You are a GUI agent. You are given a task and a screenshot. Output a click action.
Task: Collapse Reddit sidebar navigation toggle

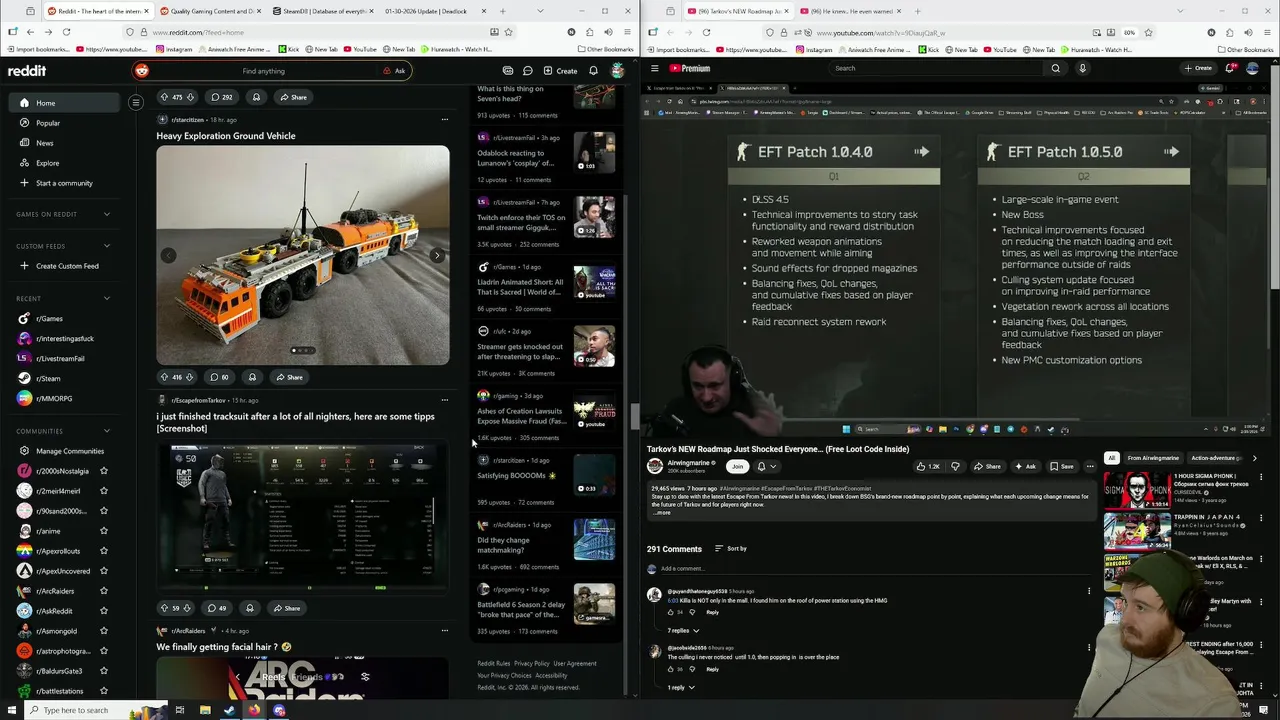(136, 102)
